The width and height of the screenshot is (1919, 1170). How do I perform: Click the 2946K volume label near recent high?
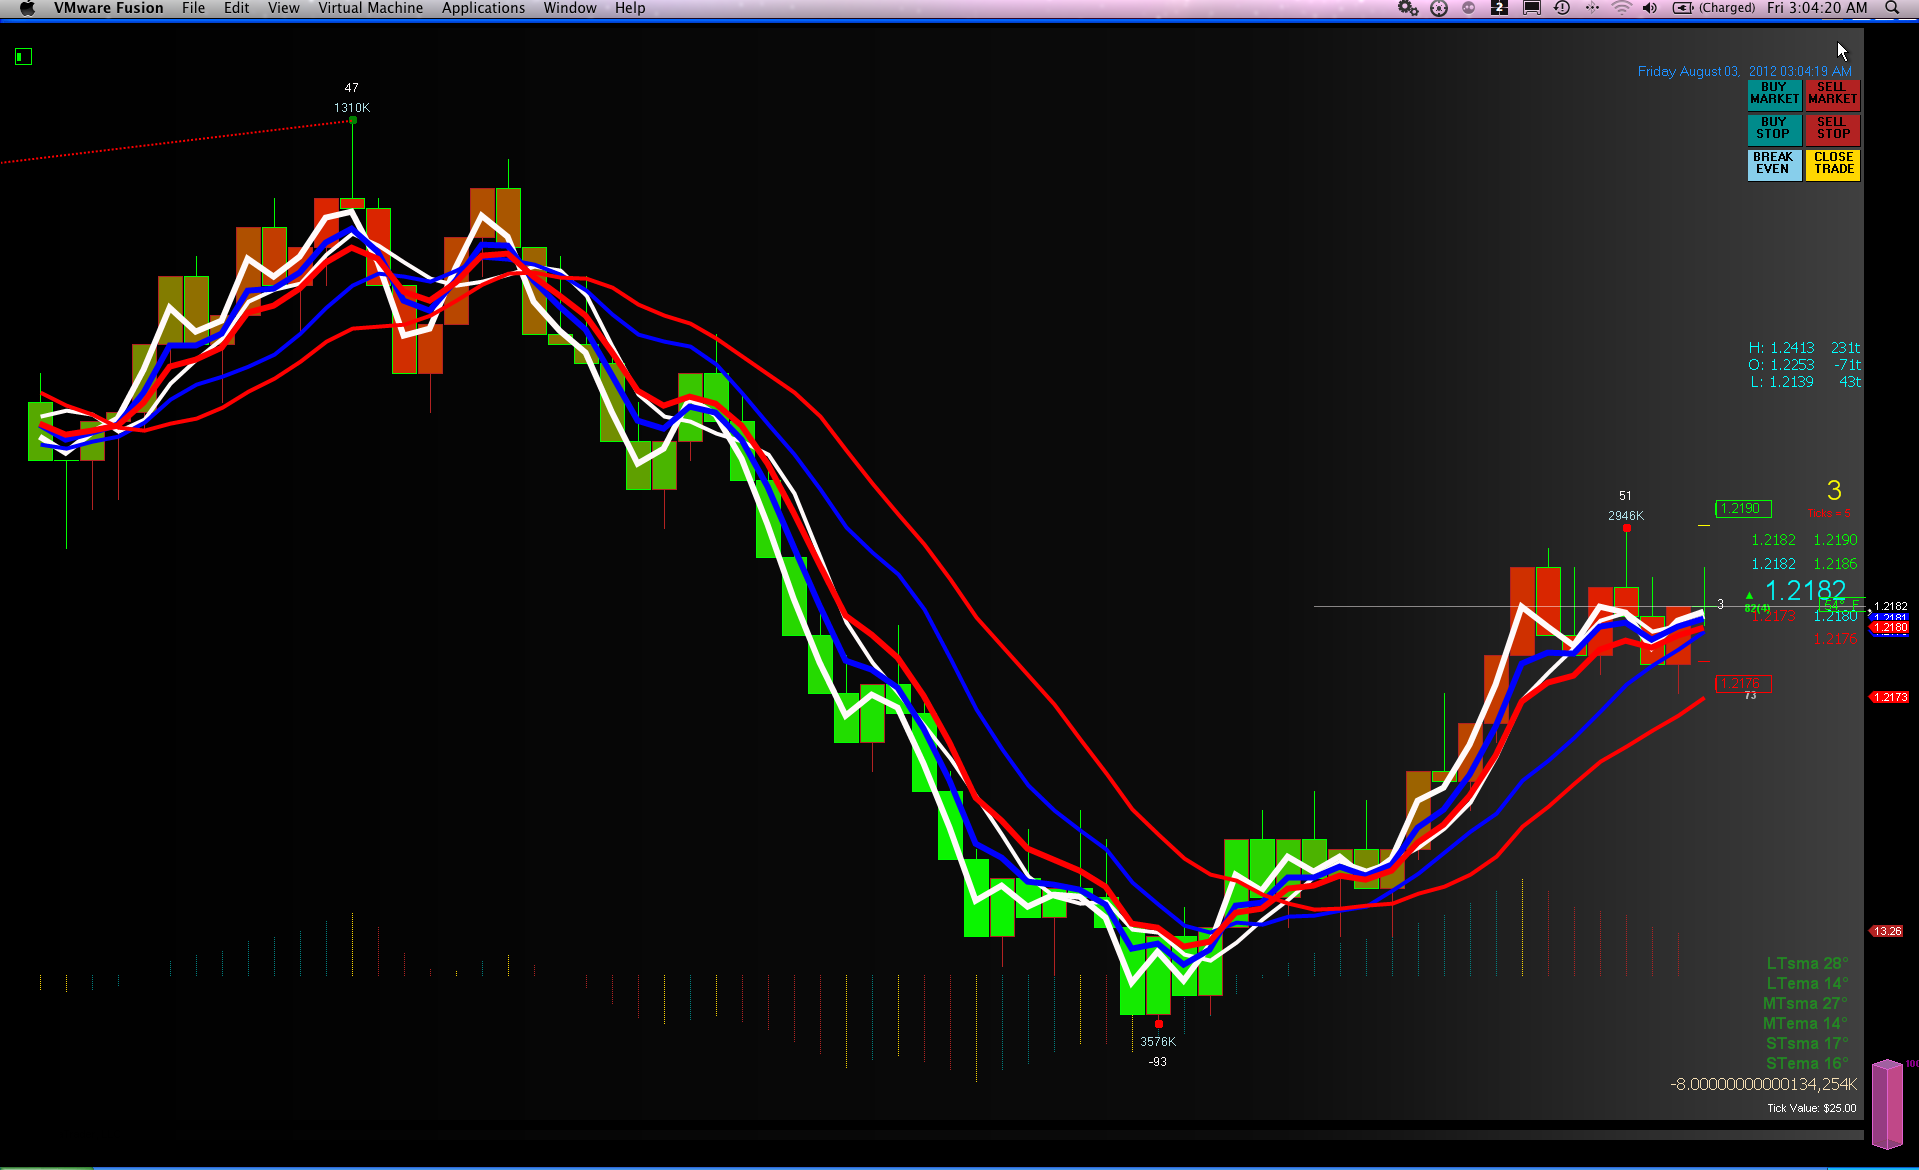[1626, 516]
